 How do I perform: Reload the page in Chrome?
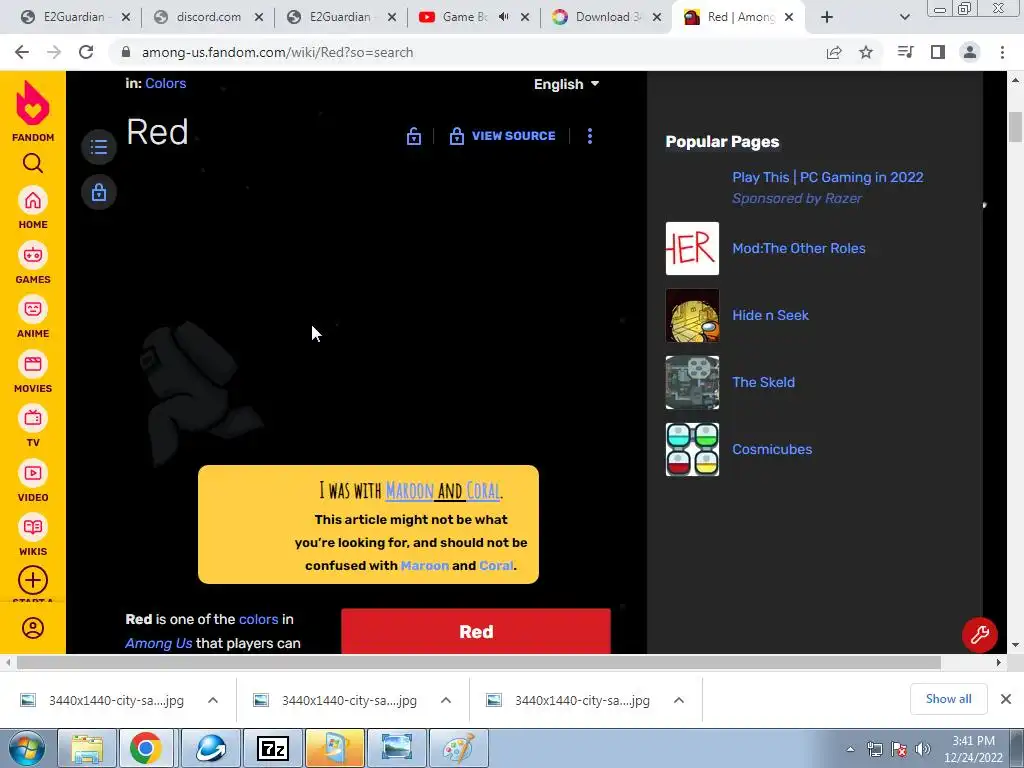(86, 52)
